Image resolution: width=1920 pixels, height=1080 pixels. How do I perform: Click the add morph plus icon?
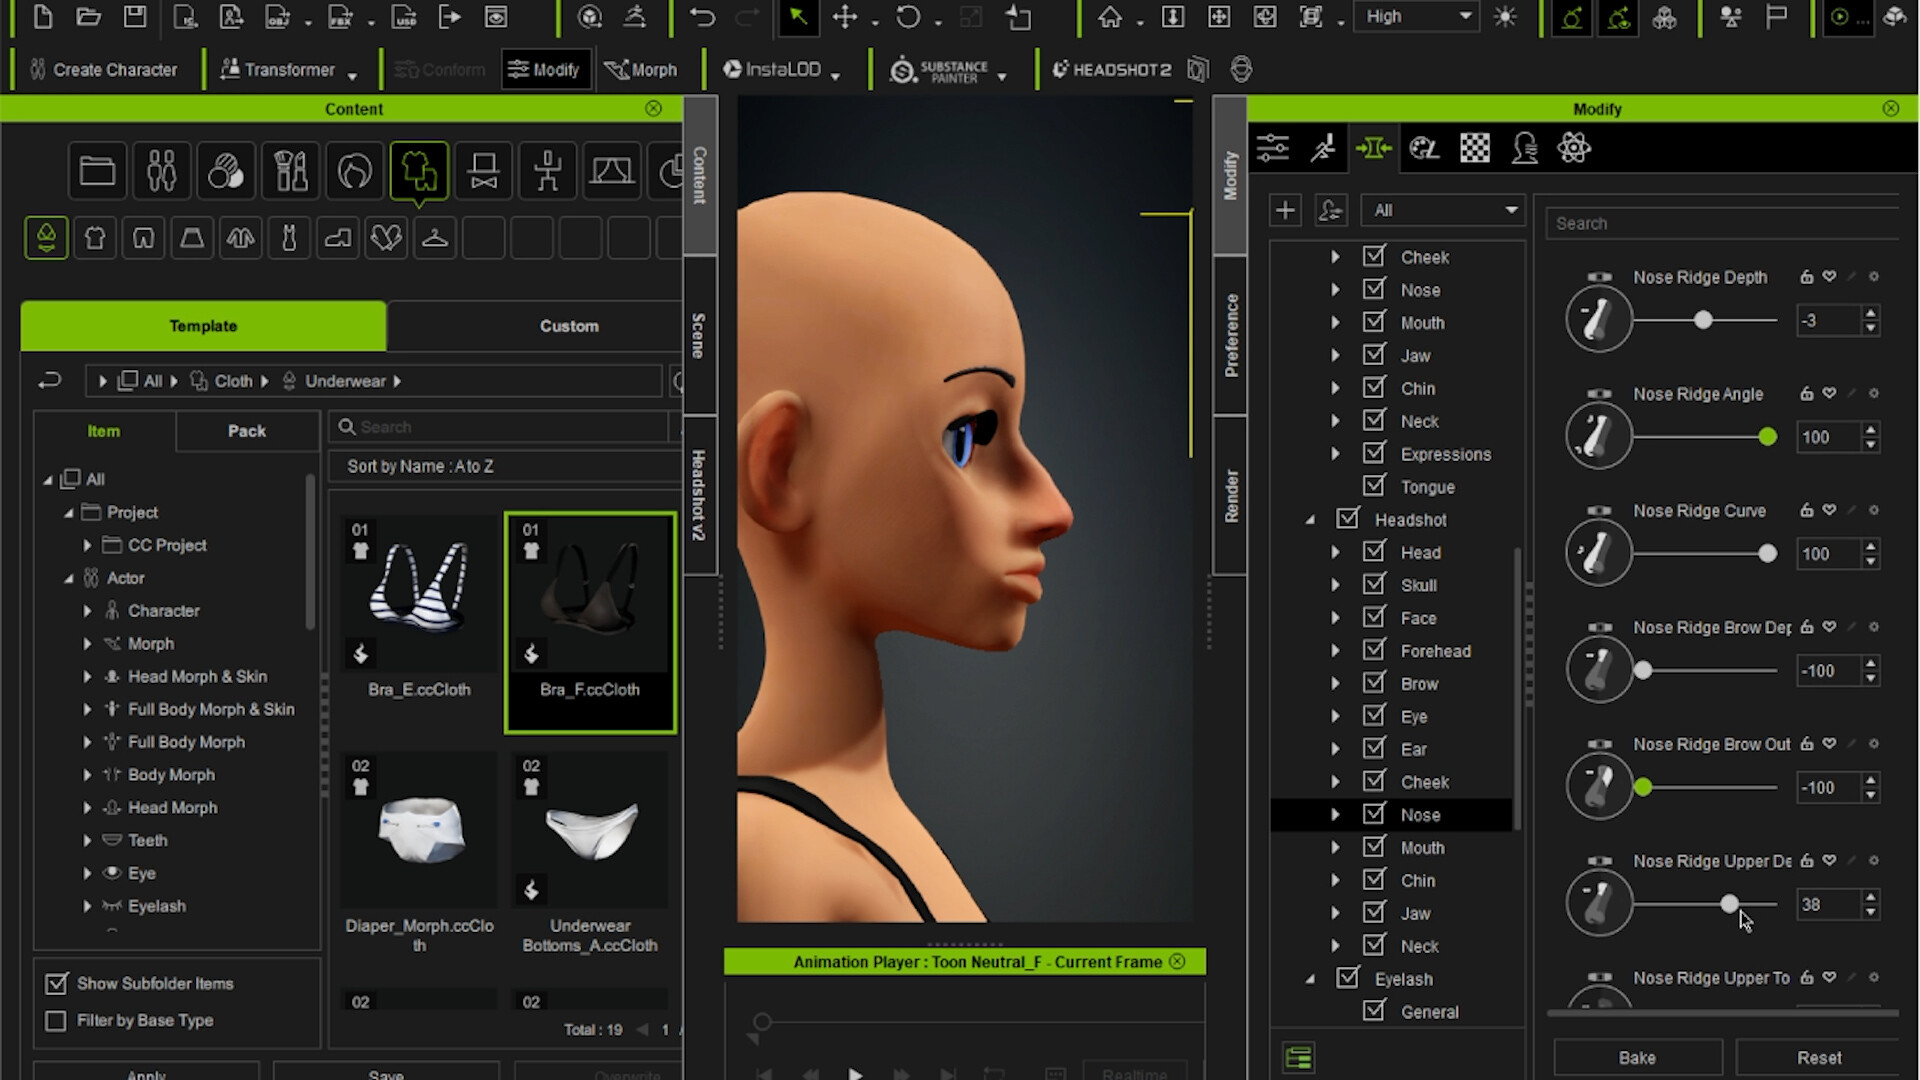click(x=1285, y=210)
